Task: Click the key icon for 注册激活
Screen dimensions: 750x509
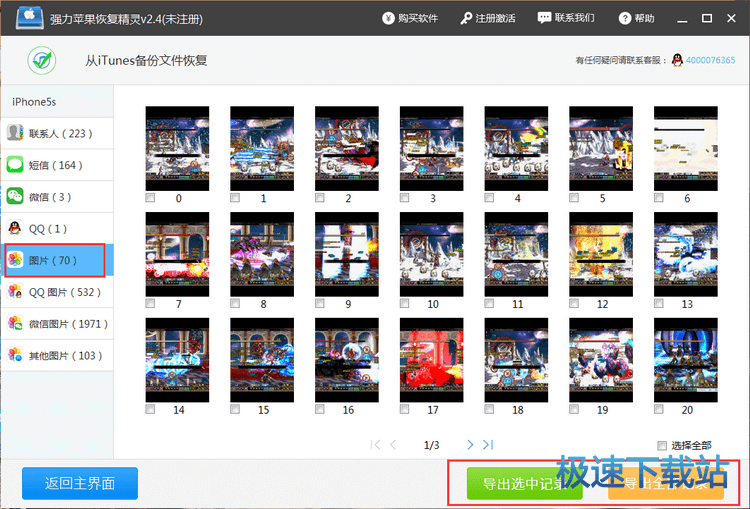Action: pos(466,19)
